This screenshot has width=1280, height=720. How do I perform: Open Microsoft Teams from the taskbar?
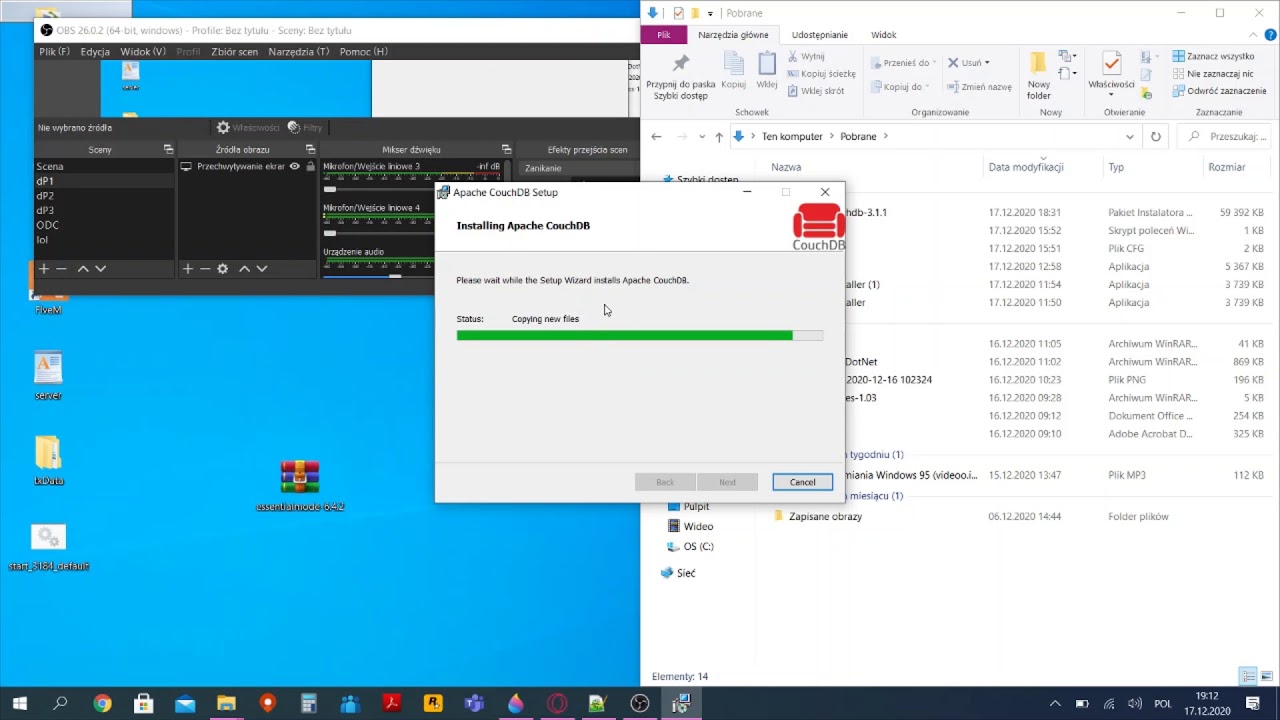[x=474, y=704]
